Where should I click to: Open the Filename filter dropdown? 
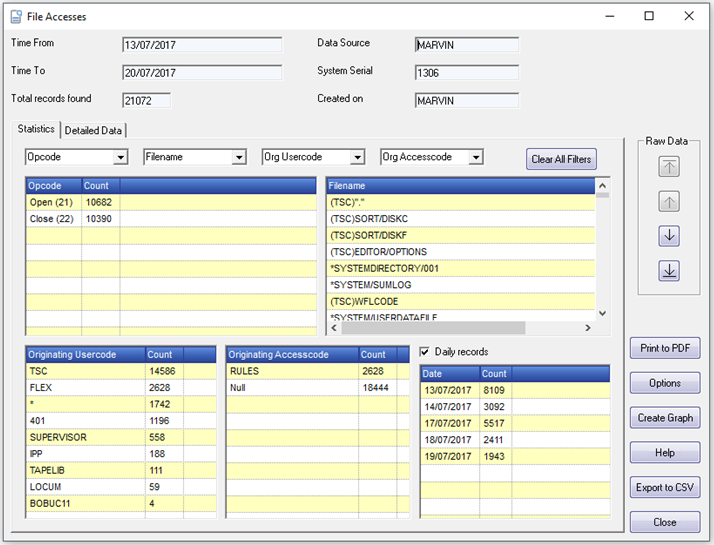[x=239, y=157]
